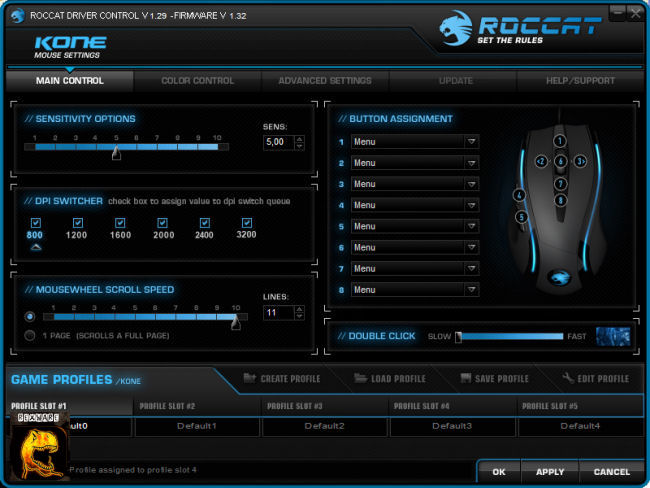650x488 pixels.
Task: Click the active DPI arrow under 800
Action: pyautogui.click(x=36, y=248)
